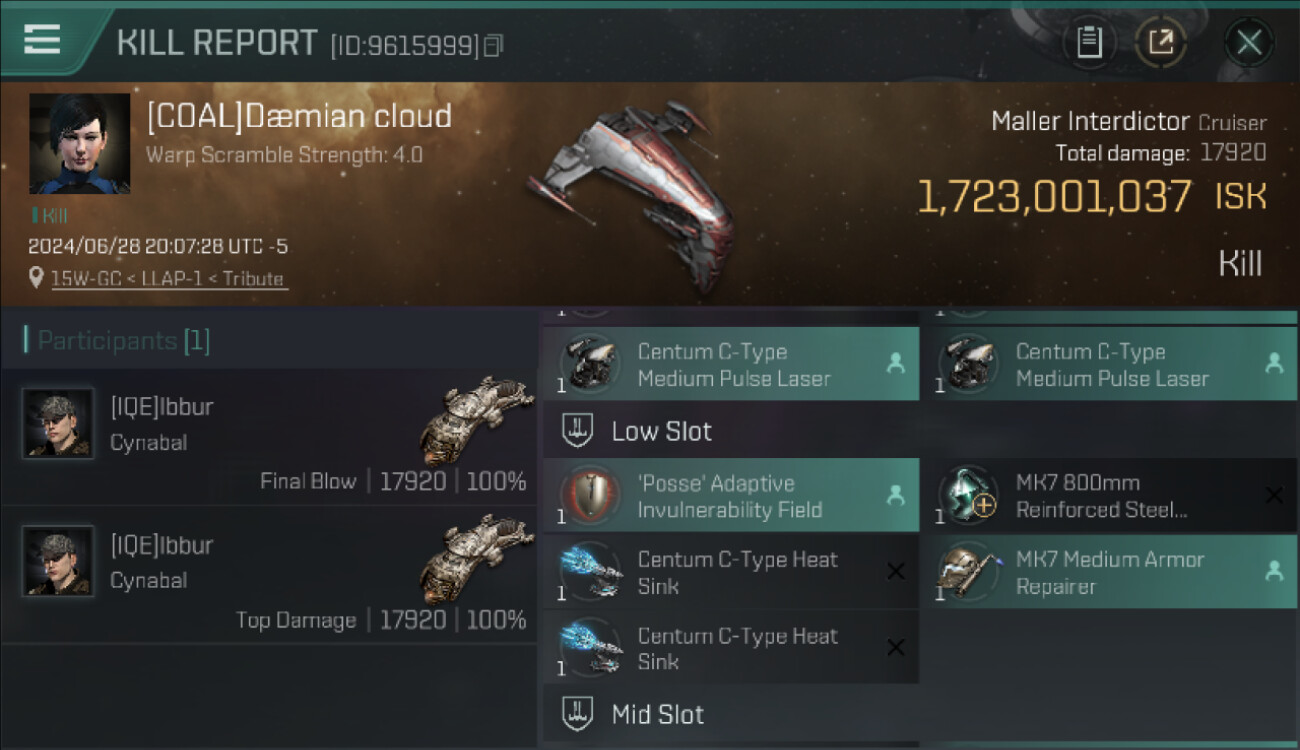Toggle the Participants list header
This screenshot has height=750, width=1300.
coord(117,340)
